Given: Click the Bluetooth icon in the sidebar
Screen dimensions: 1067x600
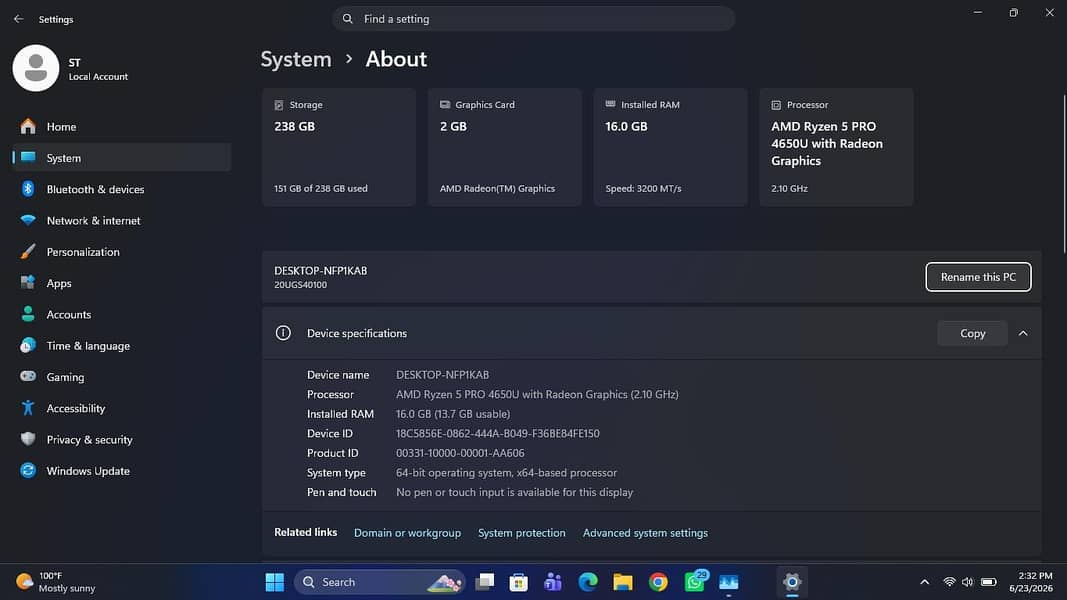Looking at the screenshot, I should click(28, 188).
